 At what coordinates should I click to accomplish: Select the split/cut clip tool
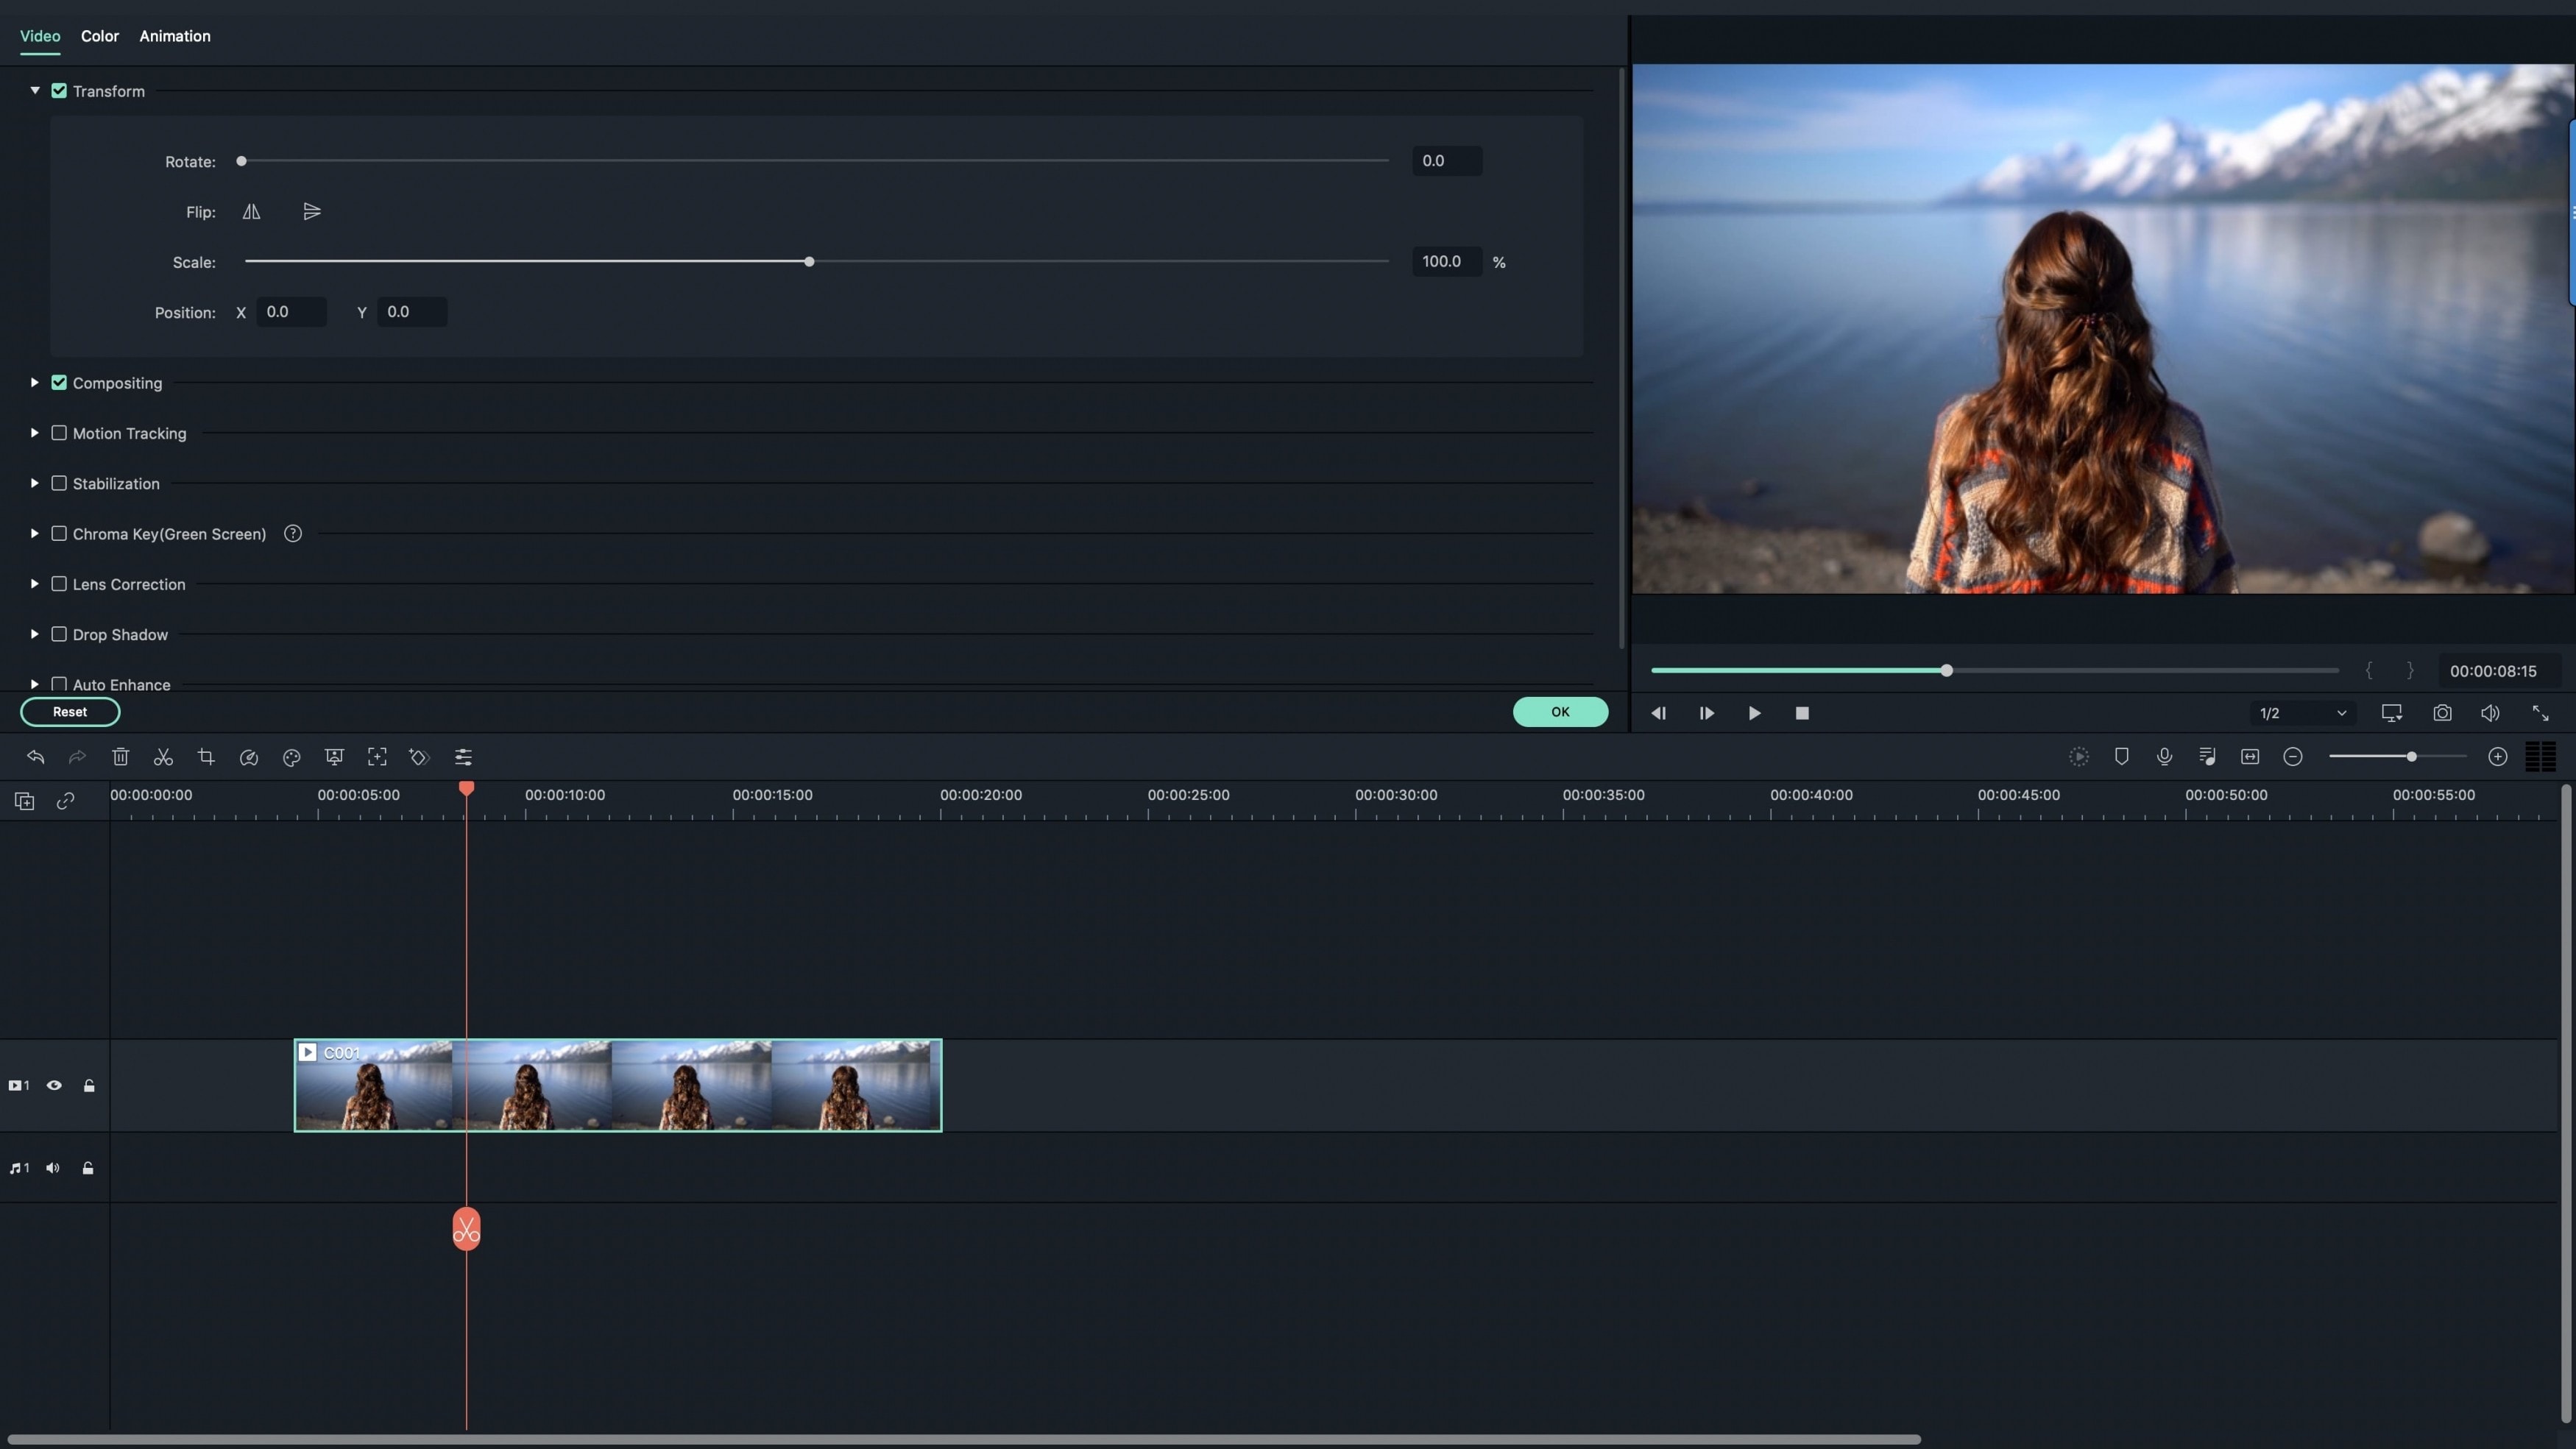pyautogui.click(x=161, y=757)
